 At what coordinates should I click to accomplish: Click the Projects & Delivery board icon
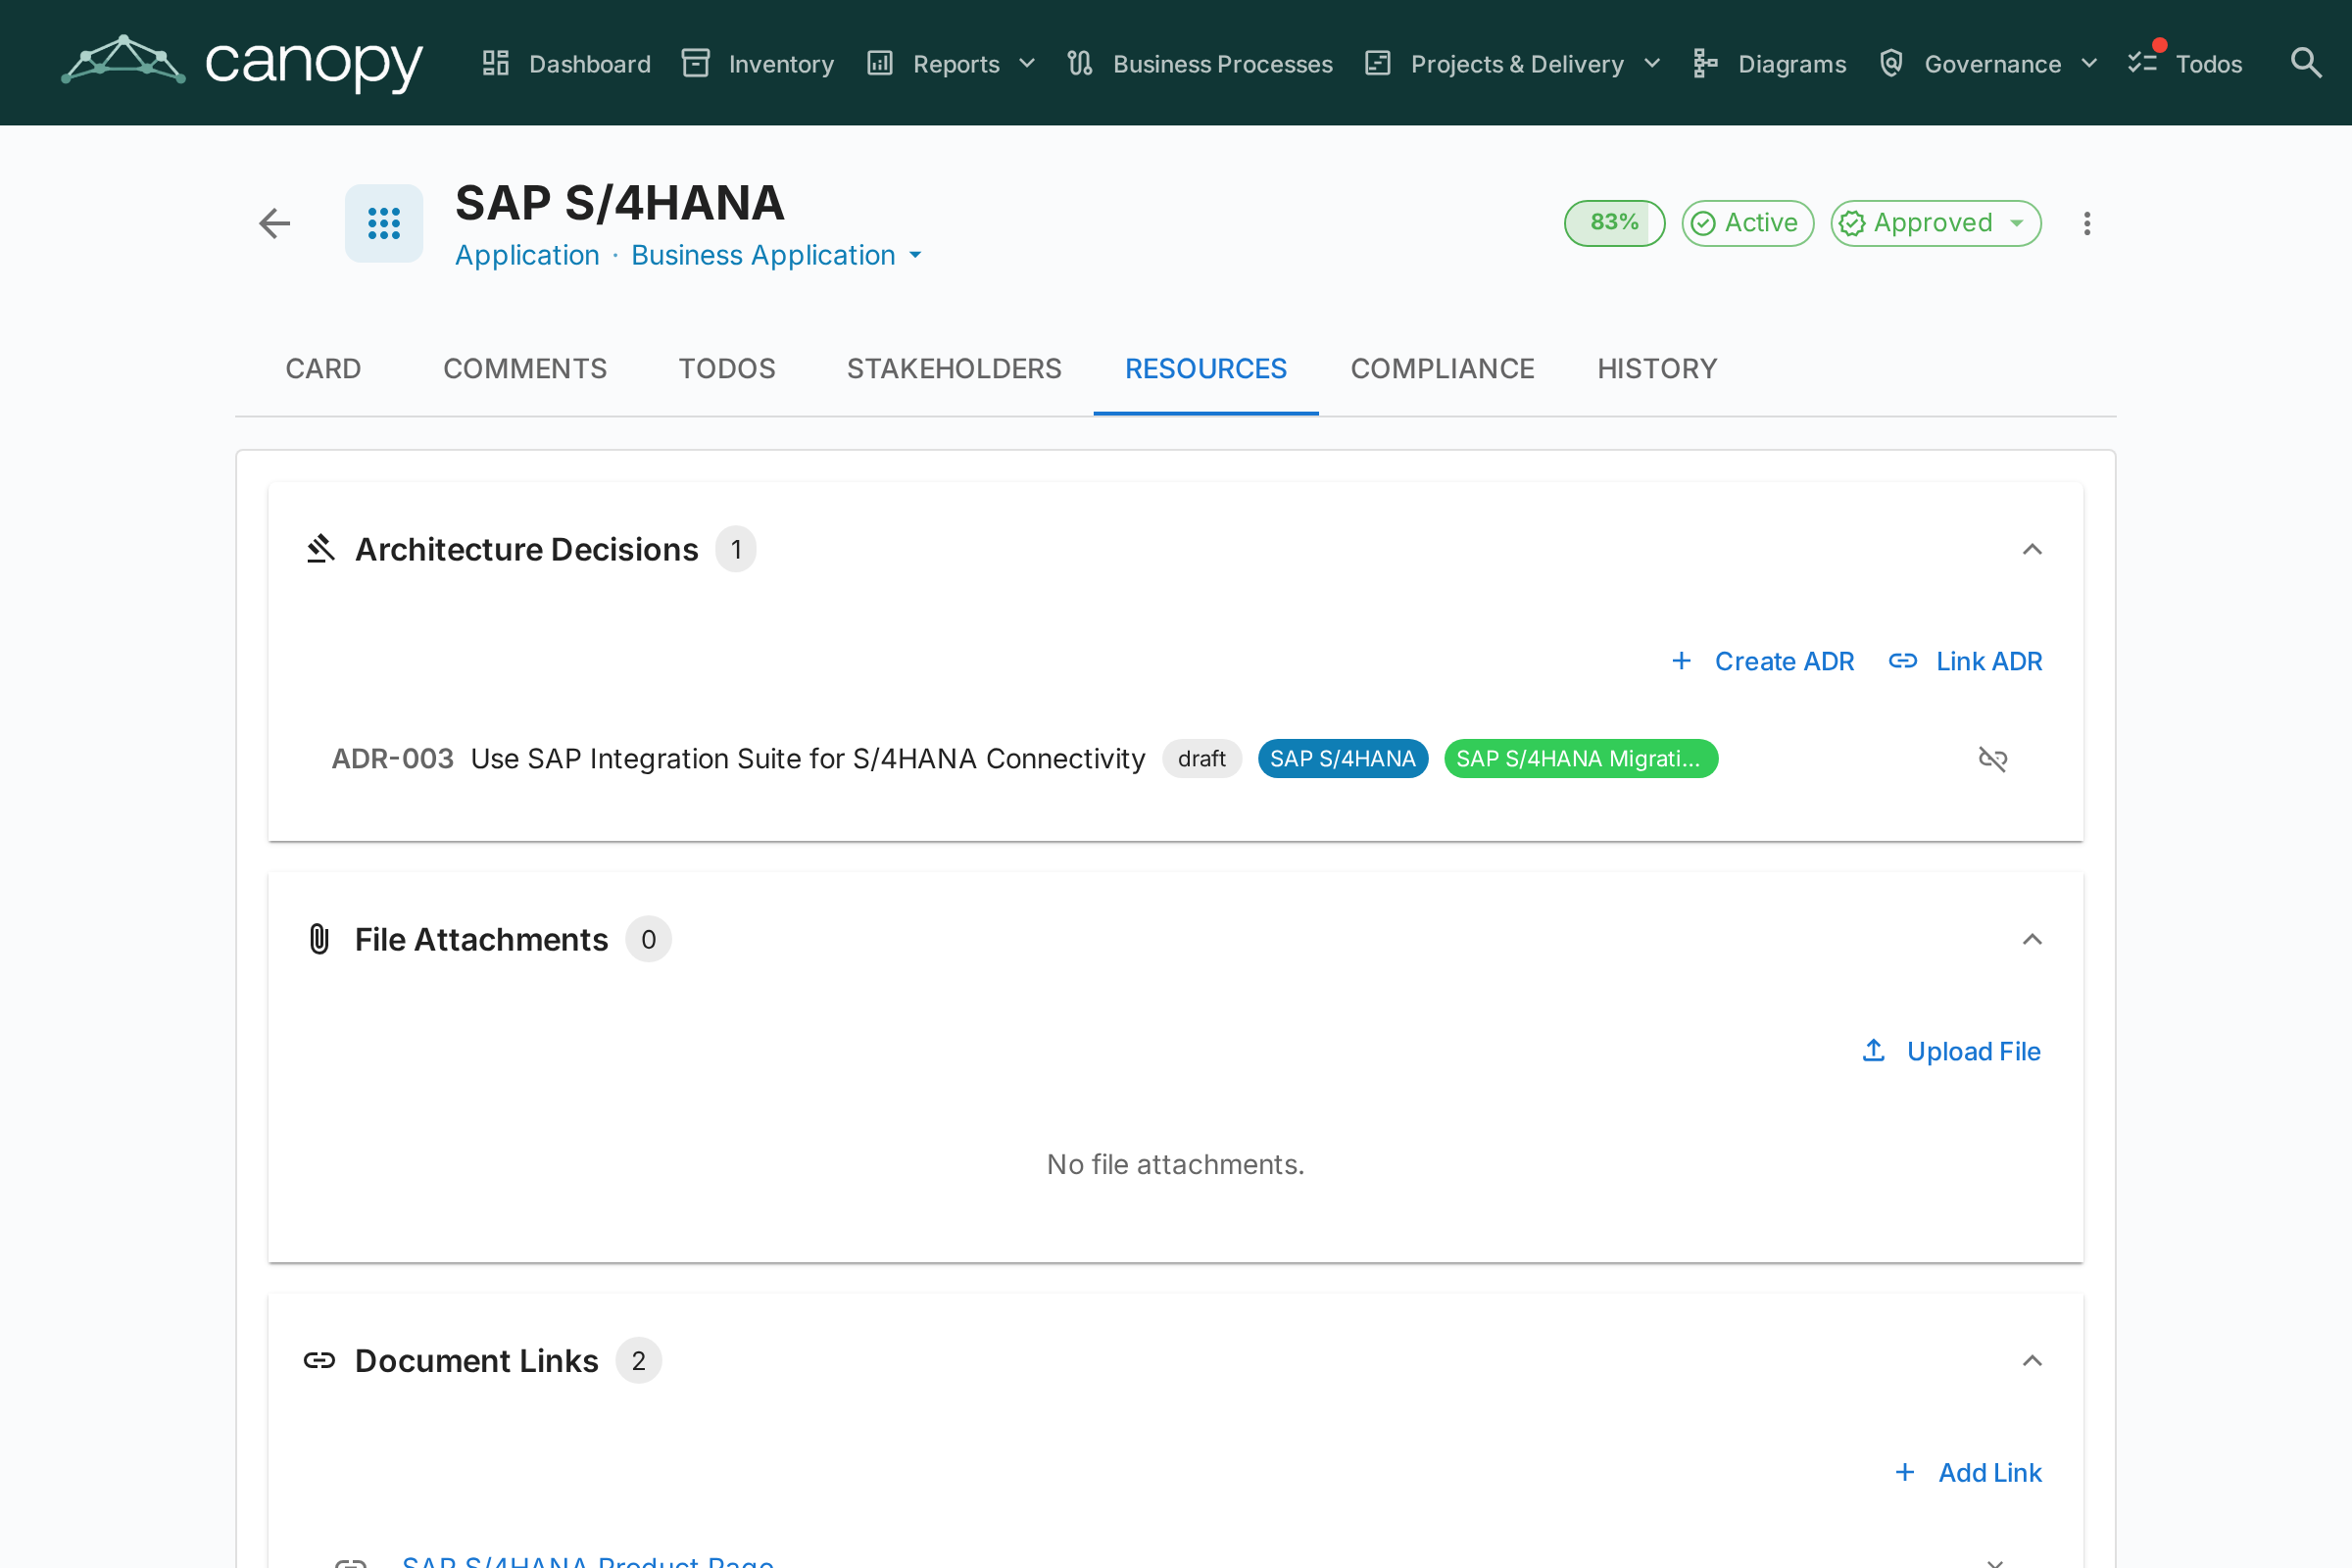(x=1378, y=63)
